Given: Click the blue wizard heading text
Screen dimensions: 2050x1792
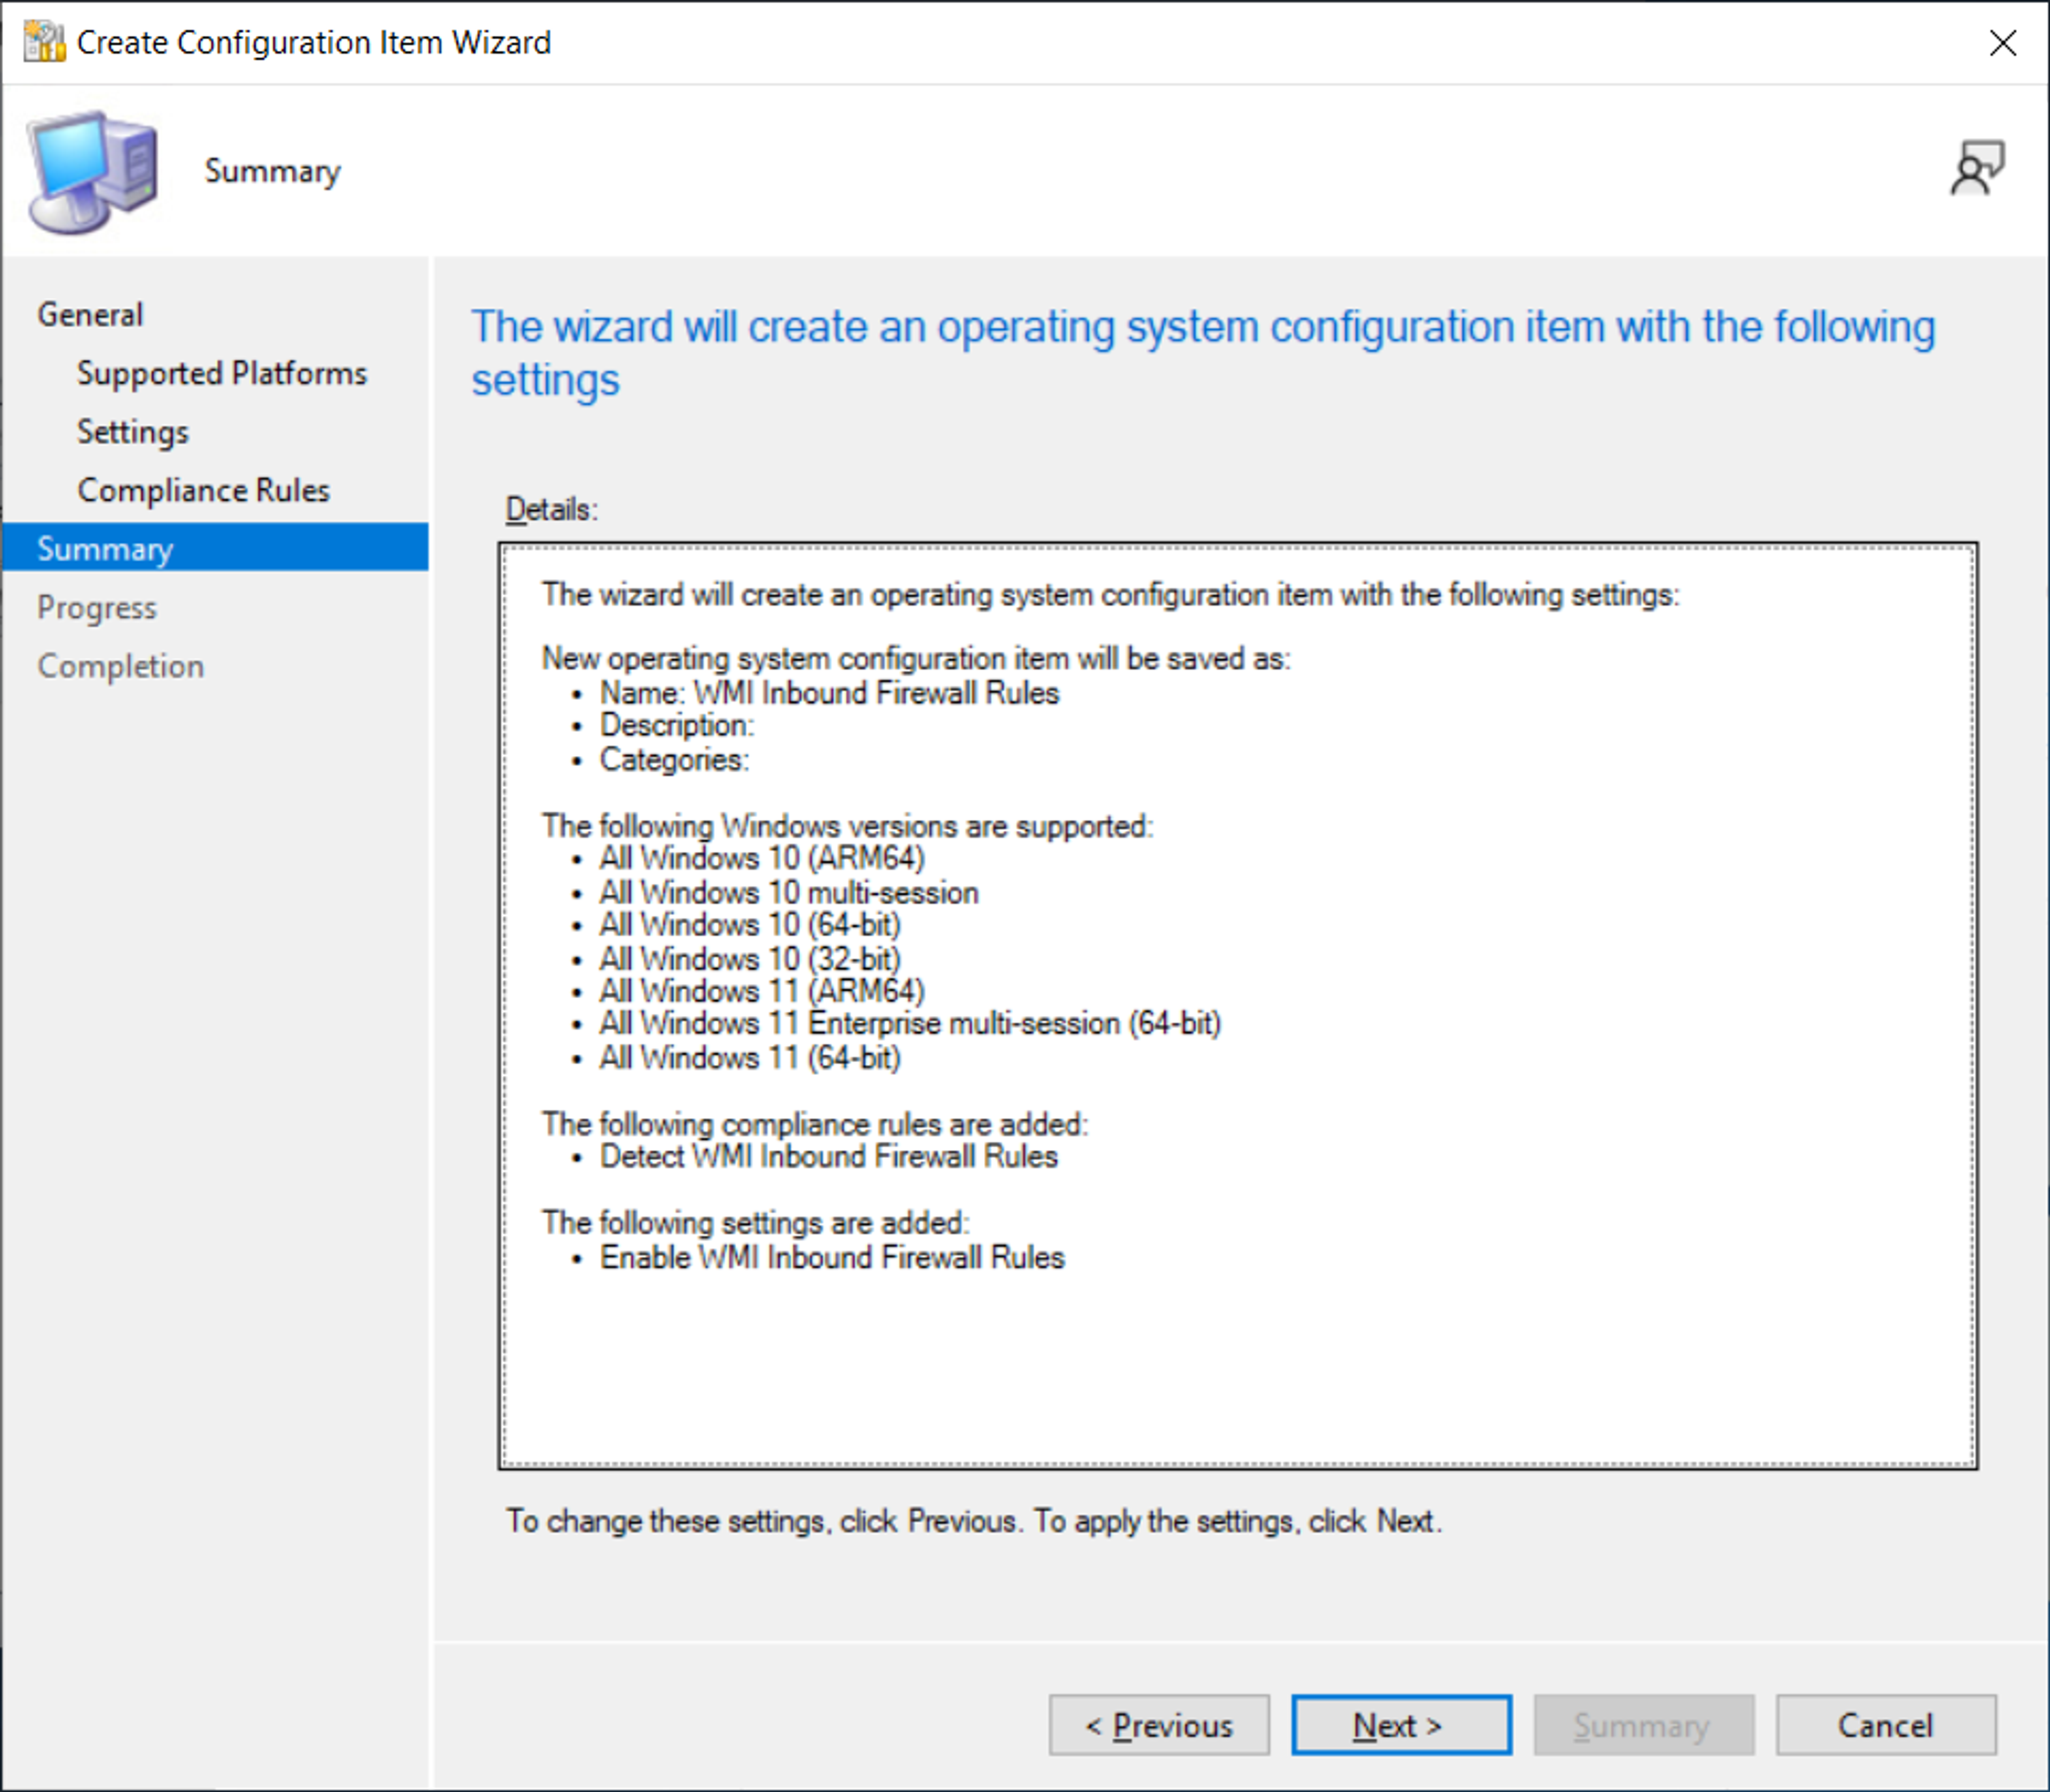Looking at the screenshot, I should tap(1203, 353).
